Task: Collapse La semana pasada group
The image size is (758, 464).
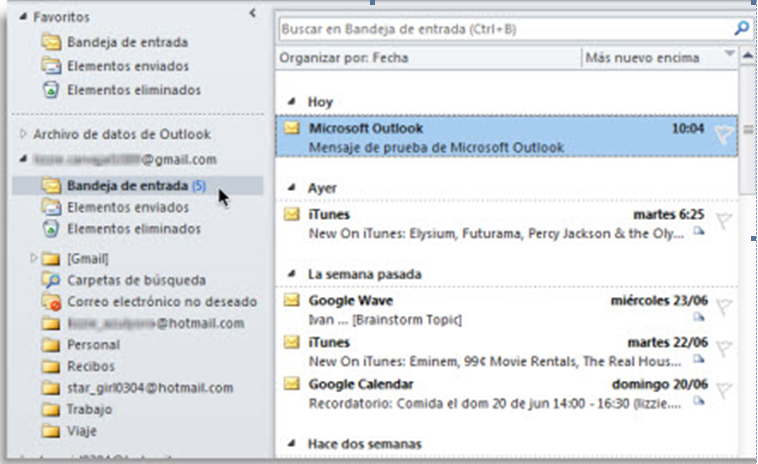Action: tap(292, 274)
